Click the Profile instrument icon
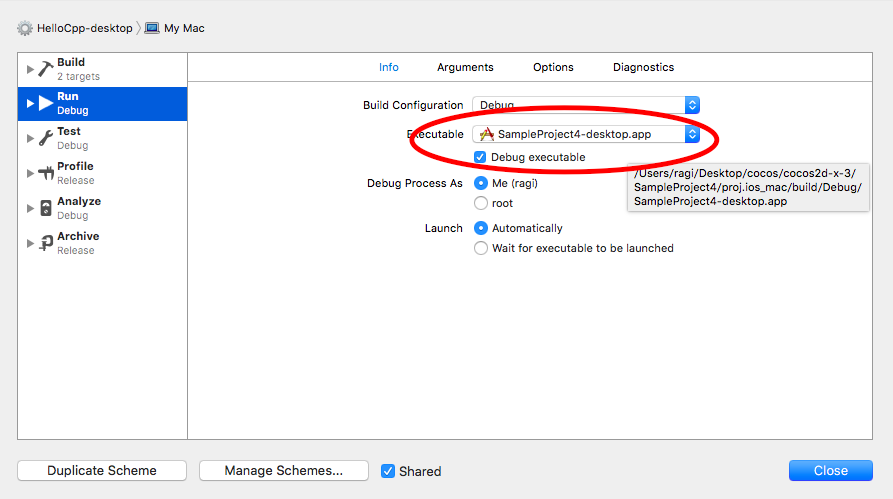The height and width of the screenshot is (499, 893). click(x=46, y=173)
